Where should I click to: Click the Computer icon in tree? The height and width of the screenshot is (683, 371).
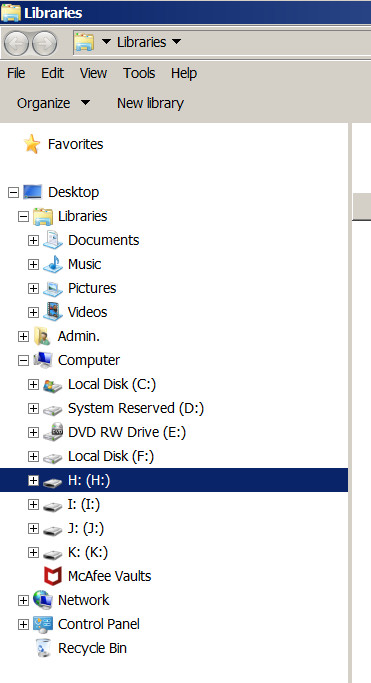pos(43,360)
